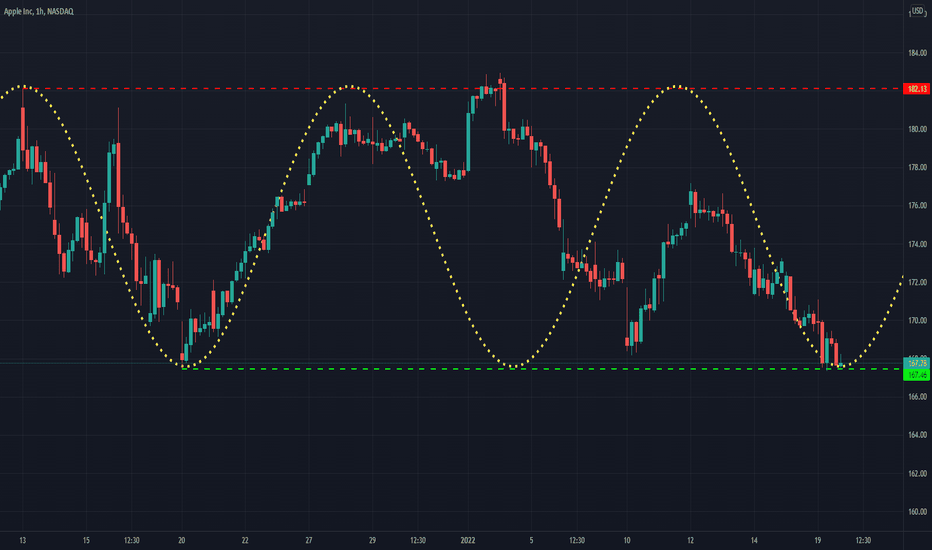Image resolution: width=932 pixels, height=550 pixels.
Task: Click the 172.00 price scale label
Action: (917, 282)
